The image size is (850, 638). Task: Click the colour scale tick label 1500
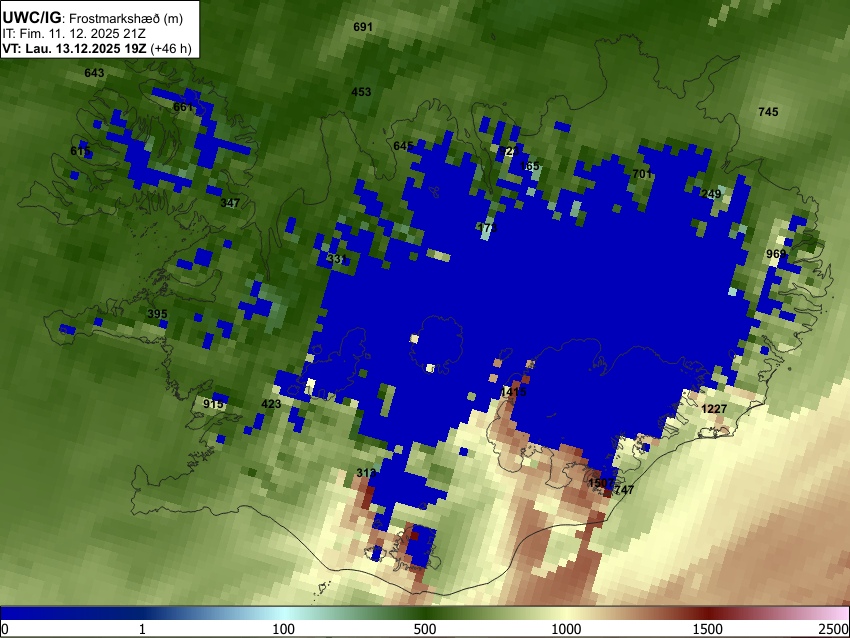[x=708, y=629]
